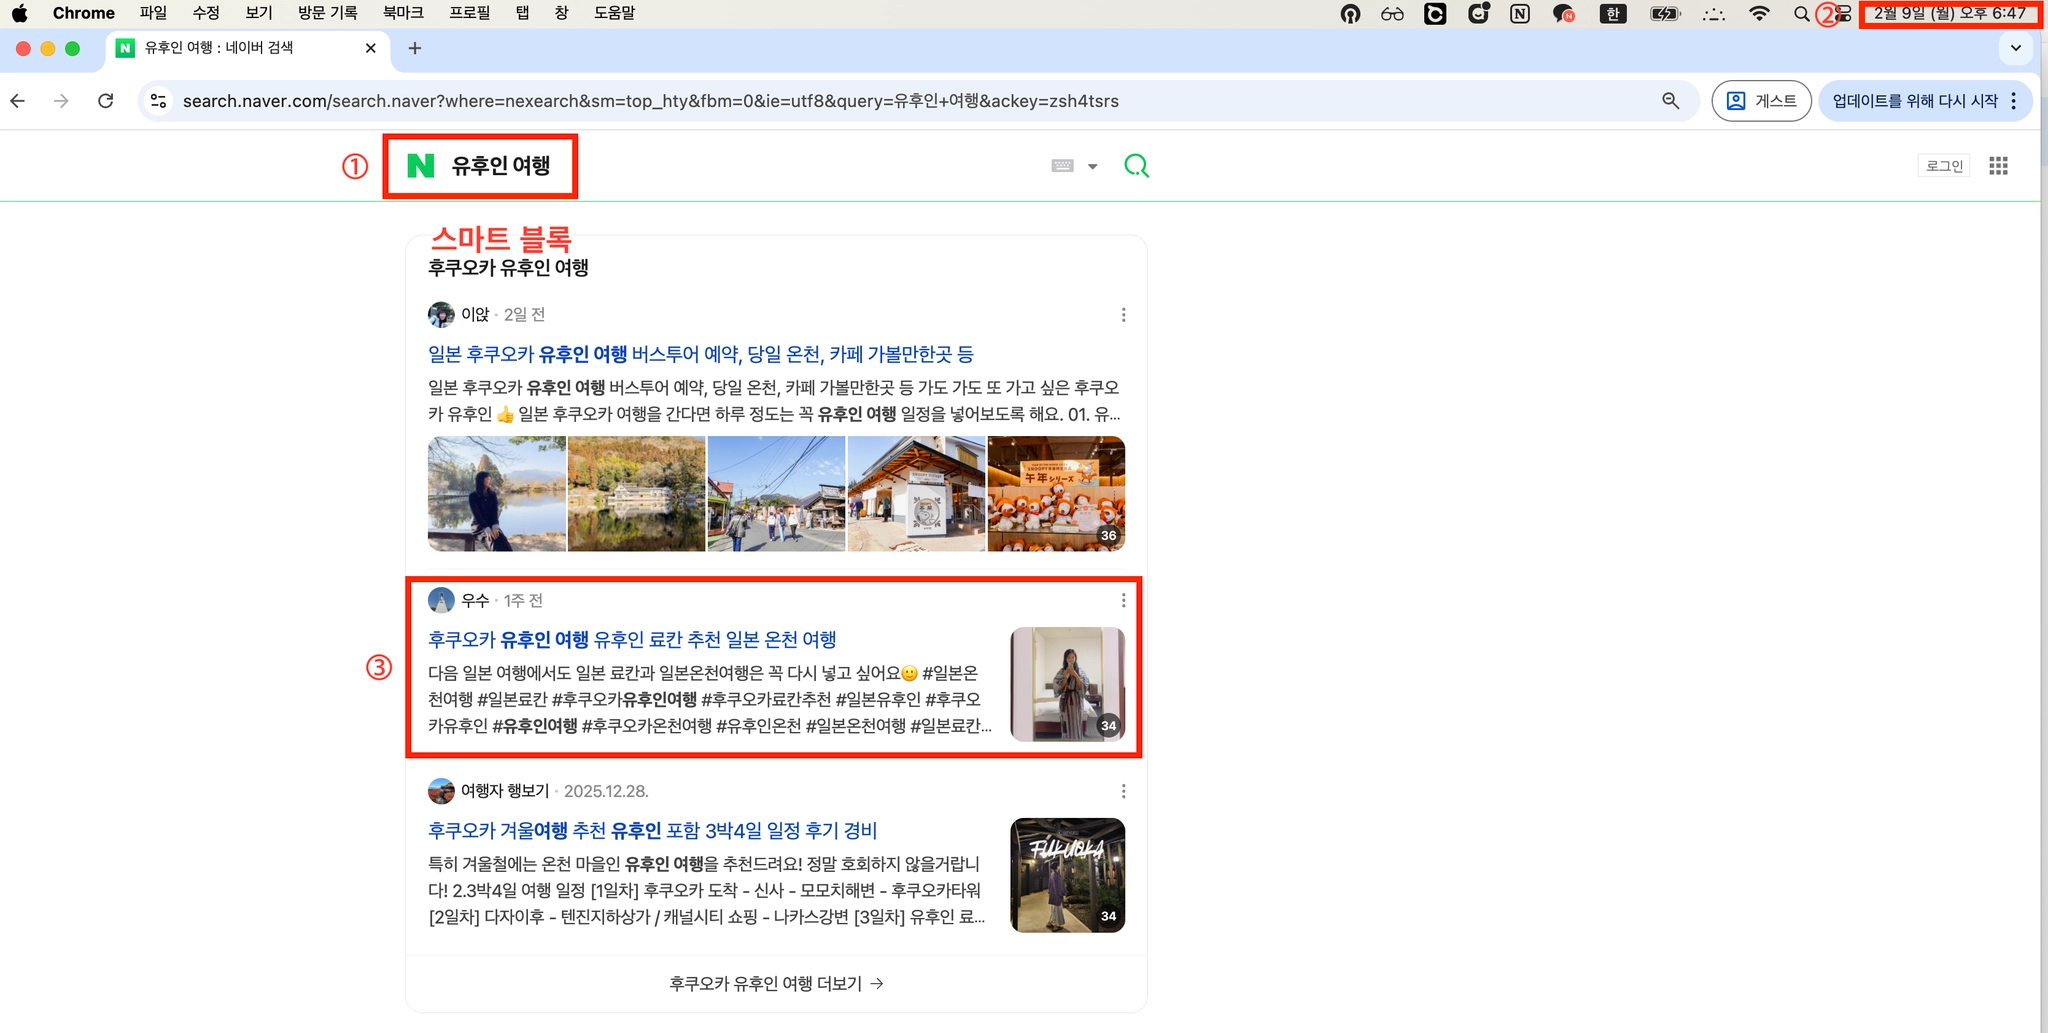This screenshot has height=1033, width=2048.
Task: Open the headphone-shaped menu bar icon
Action: tap(1350, 14)
